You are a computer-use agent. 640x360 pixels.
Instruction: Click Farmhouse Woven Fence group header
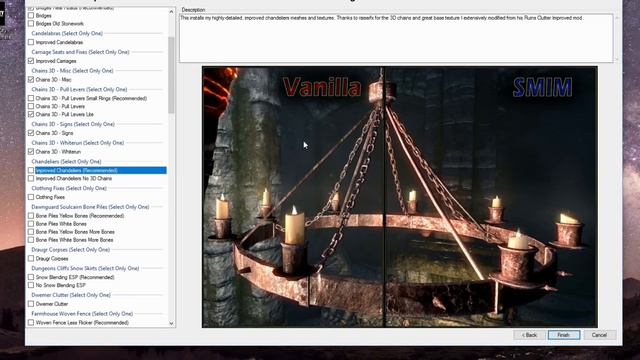(x=82, y=314)
